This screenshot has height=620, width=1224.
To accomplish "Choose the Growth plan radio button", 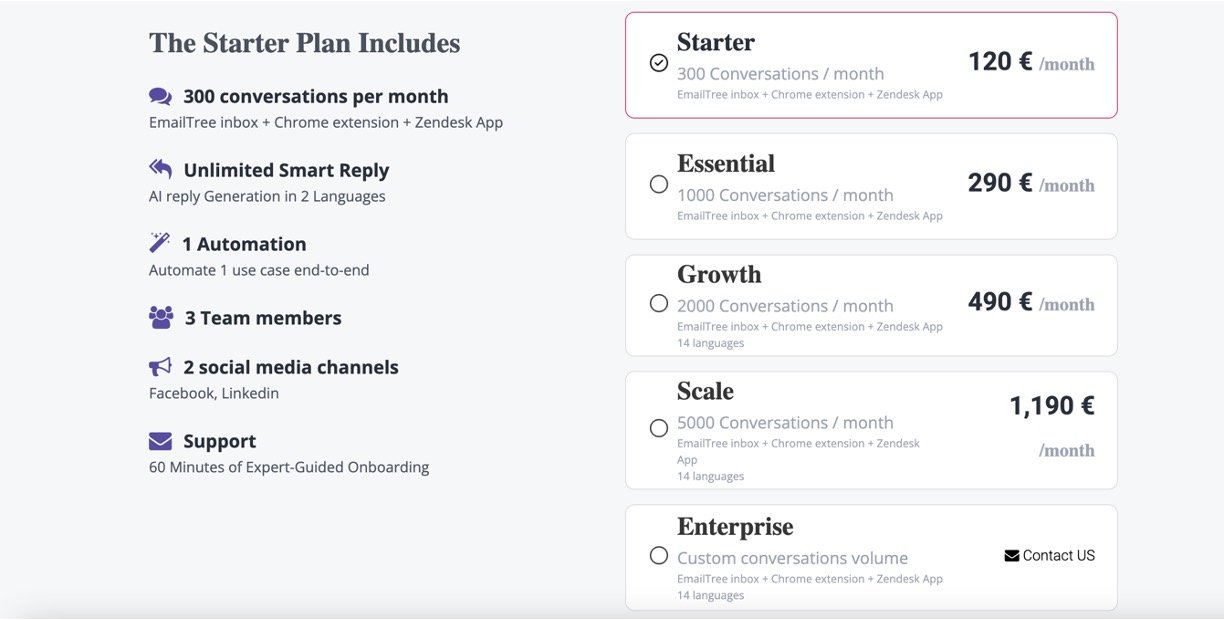I will [658, 303].
